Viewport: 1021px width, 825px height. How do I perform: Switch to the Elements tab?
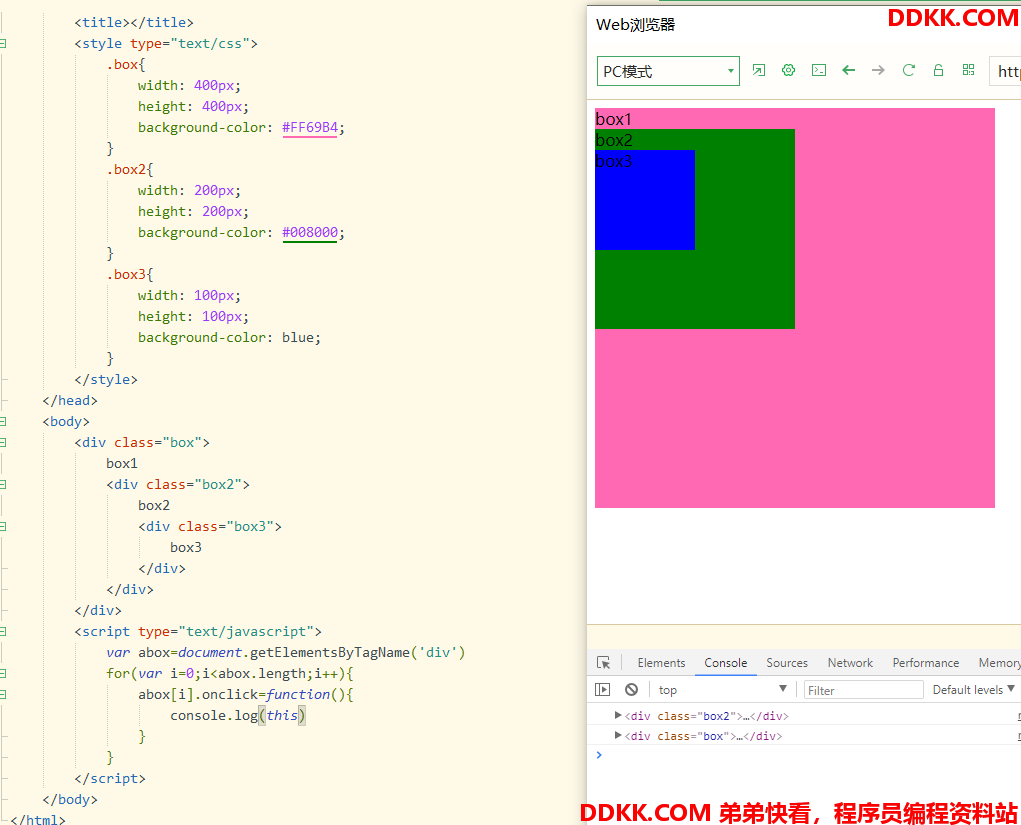(661, 663)
